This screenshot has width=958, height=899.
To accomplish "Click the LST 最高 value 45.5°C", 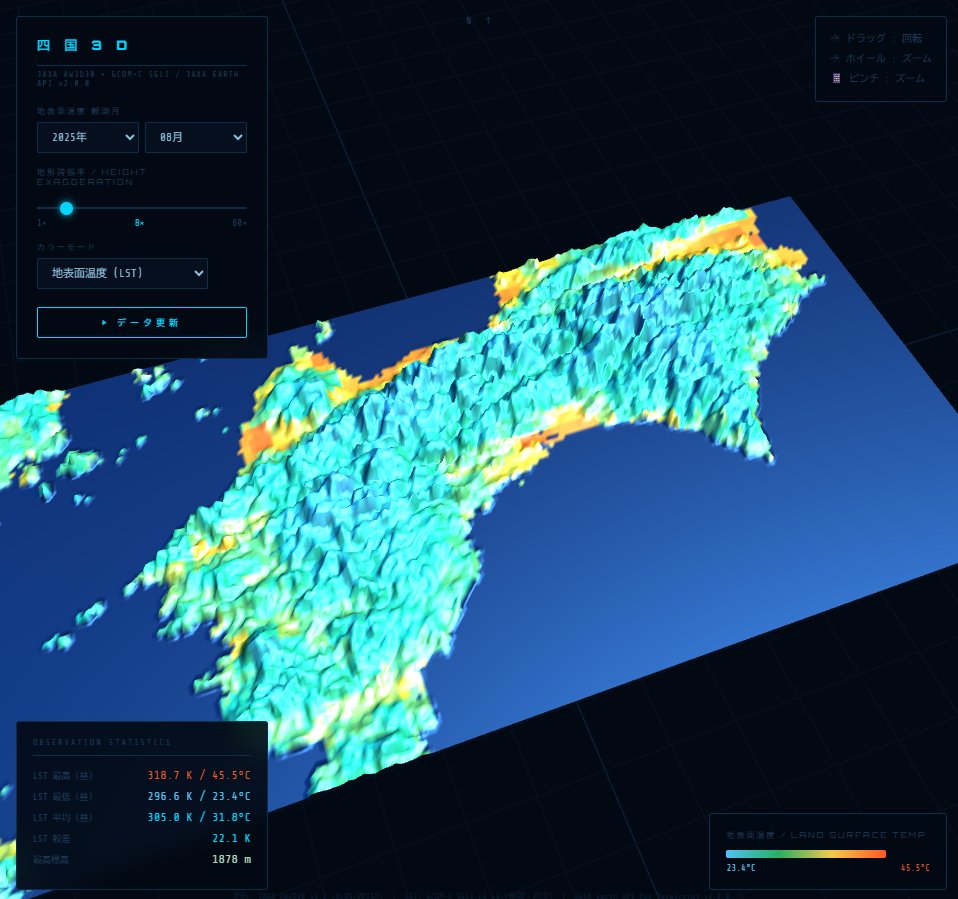I will tap(232, 775).
